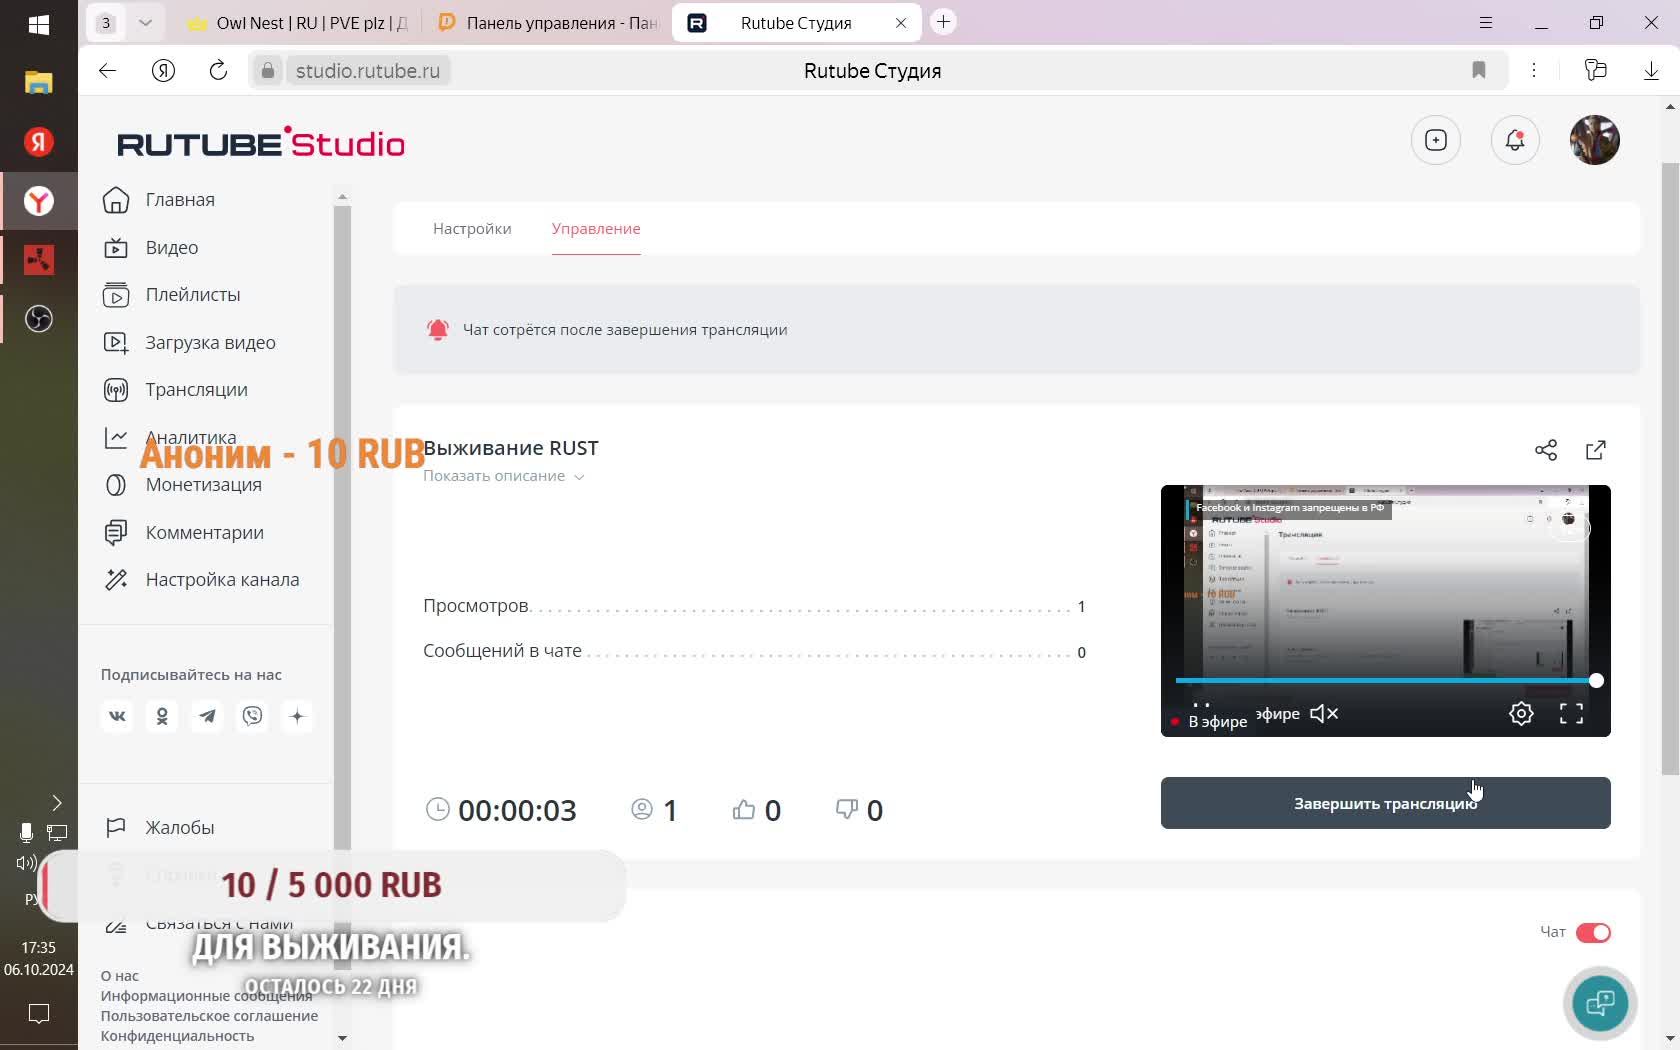Close the Rutube Студия tab
Screen dimensions: 1680x1050
(x=901, y=23)
